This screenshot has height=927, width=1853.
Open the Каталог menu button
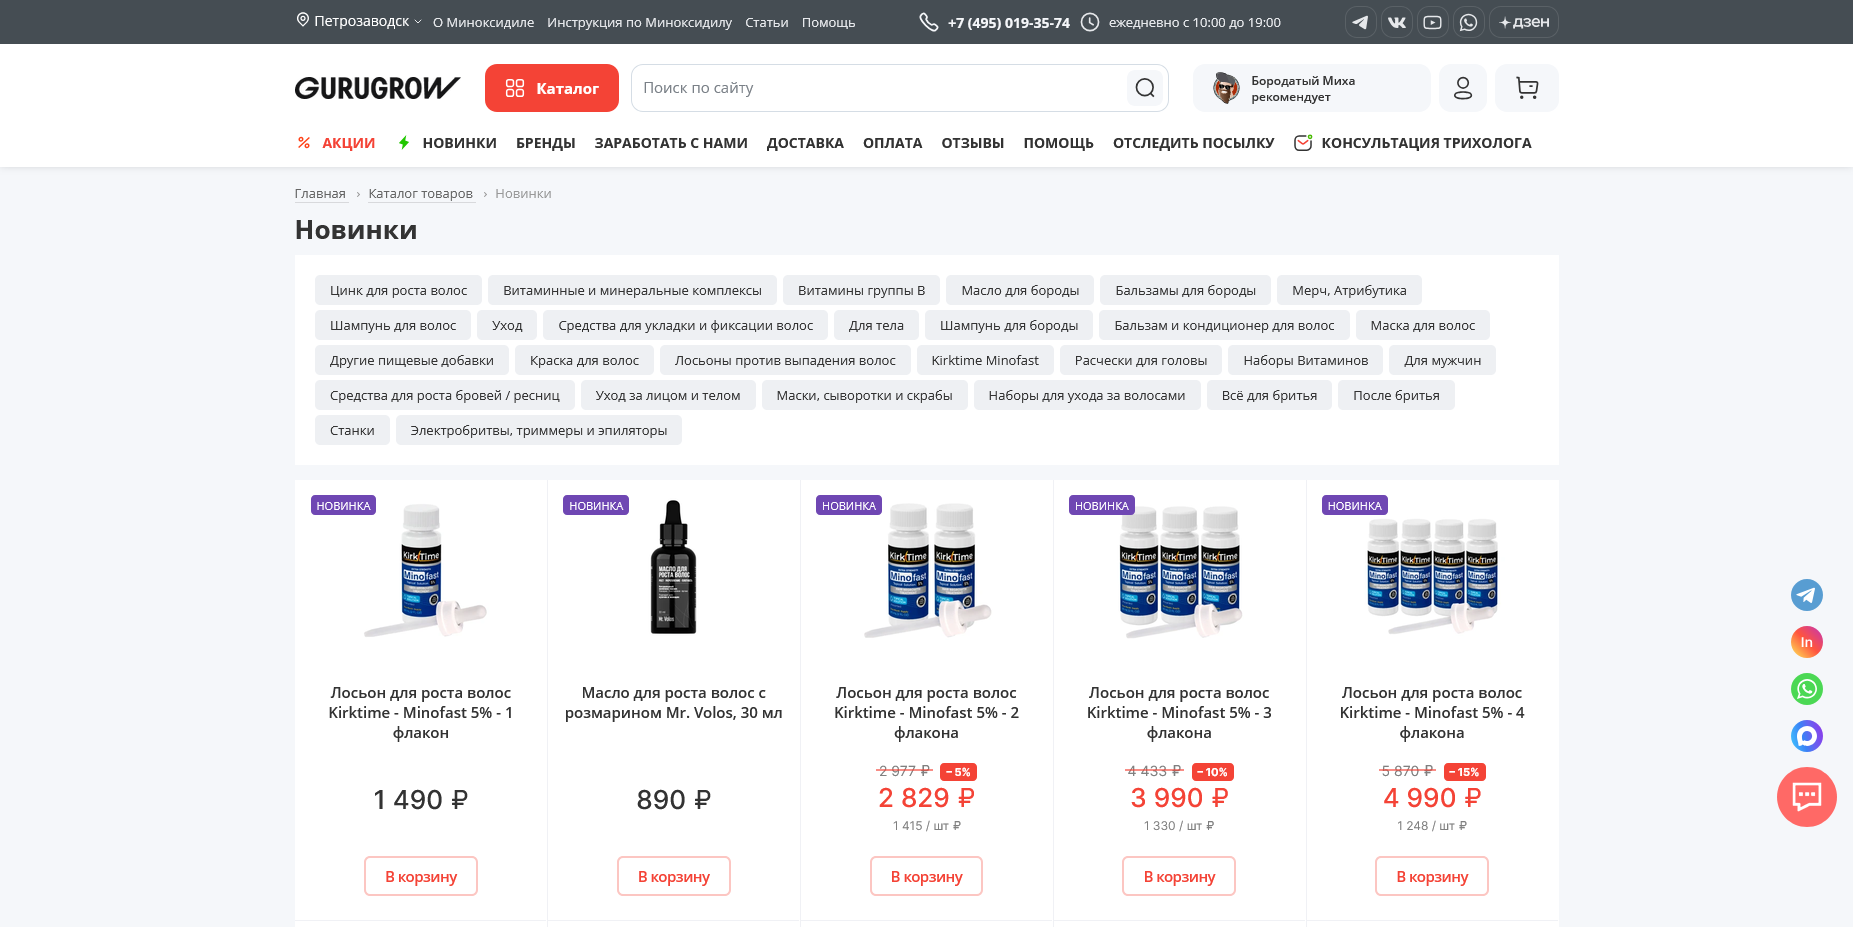tap(552, 88)
